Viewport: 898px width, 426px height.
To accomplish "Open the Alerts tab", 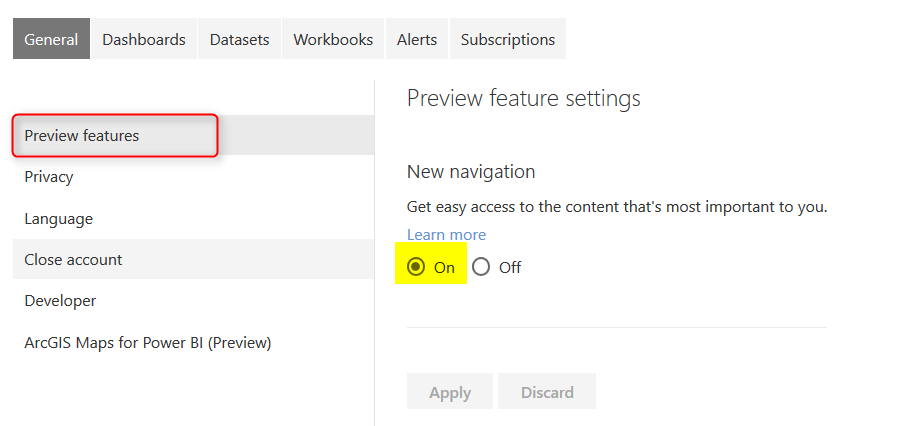I will tap(417, 39).
